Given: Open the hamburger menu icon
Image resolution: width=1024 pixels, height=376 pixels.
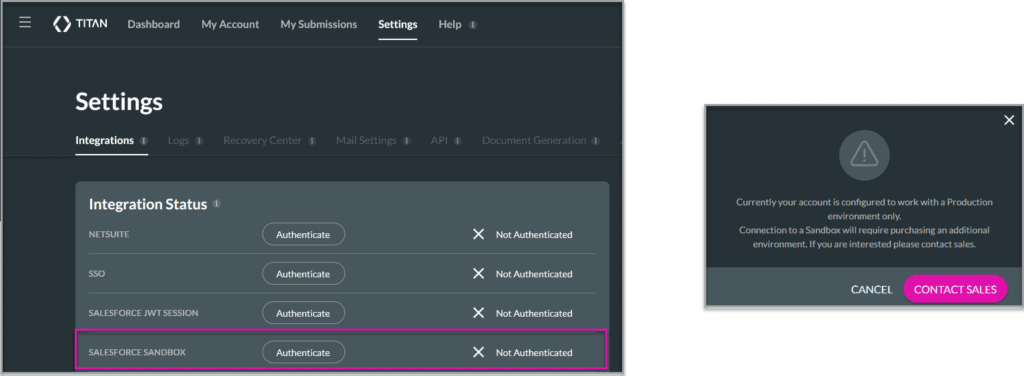Looking at the screenshot, I should coord(25,23).
